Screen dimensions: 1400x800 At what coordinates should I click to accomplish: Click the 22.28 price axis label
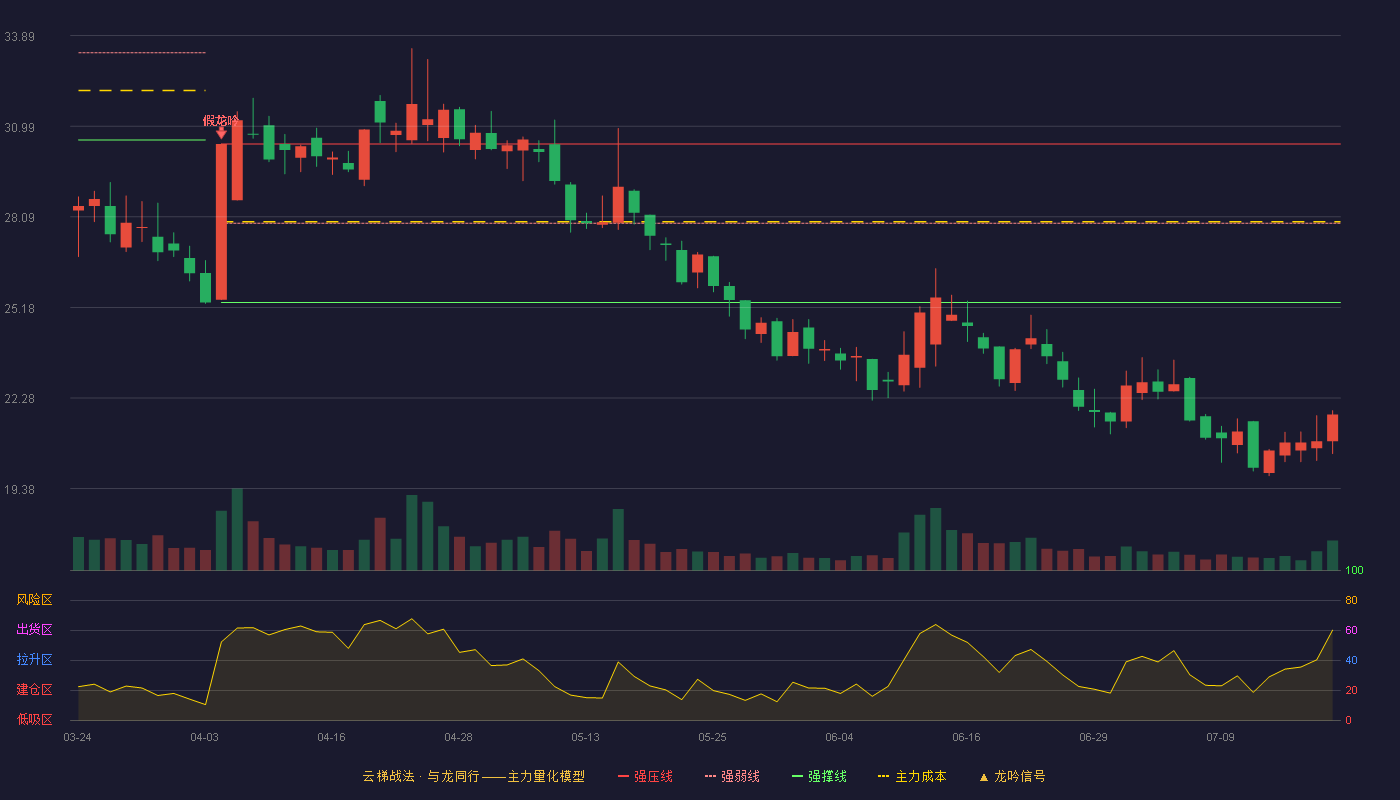coord(19,399)
